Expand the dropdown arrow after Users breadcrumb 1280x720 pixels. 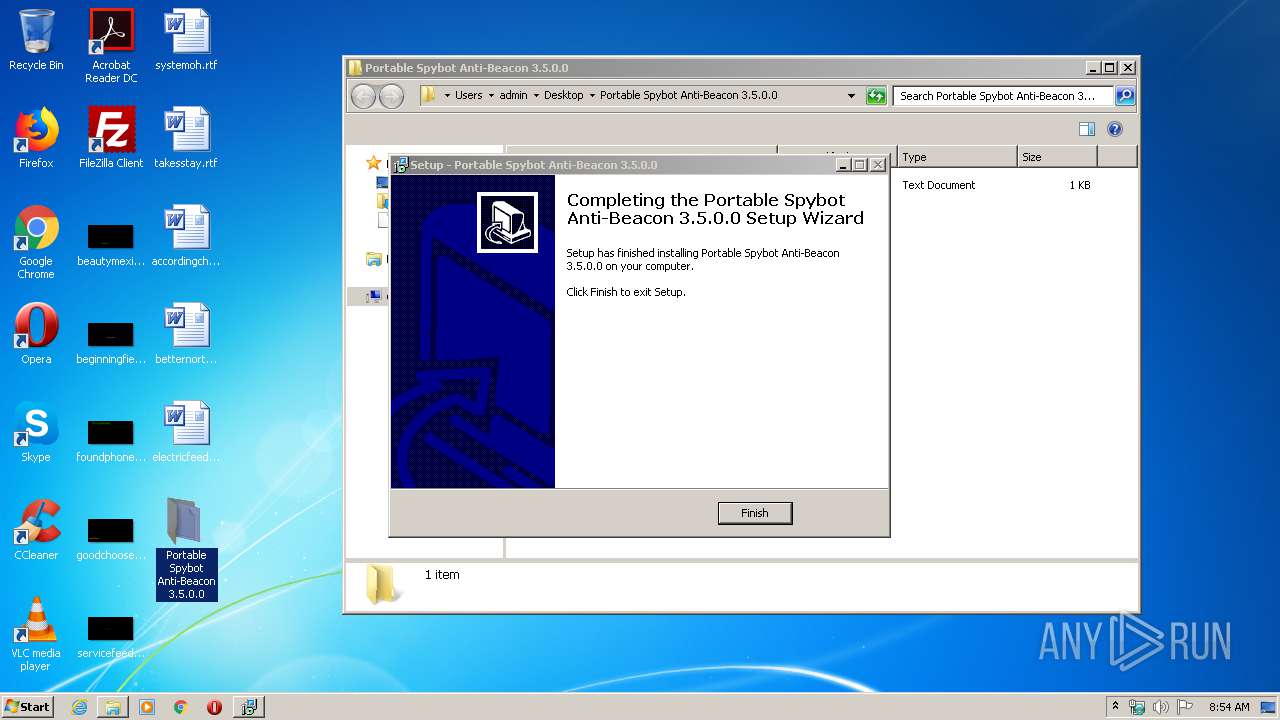tap(491, 96)
